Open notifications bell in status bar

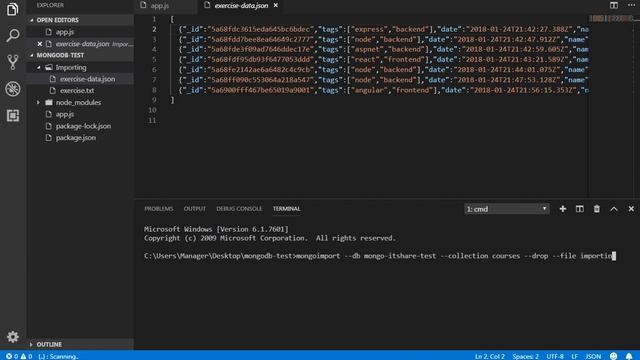coord(629,356)
